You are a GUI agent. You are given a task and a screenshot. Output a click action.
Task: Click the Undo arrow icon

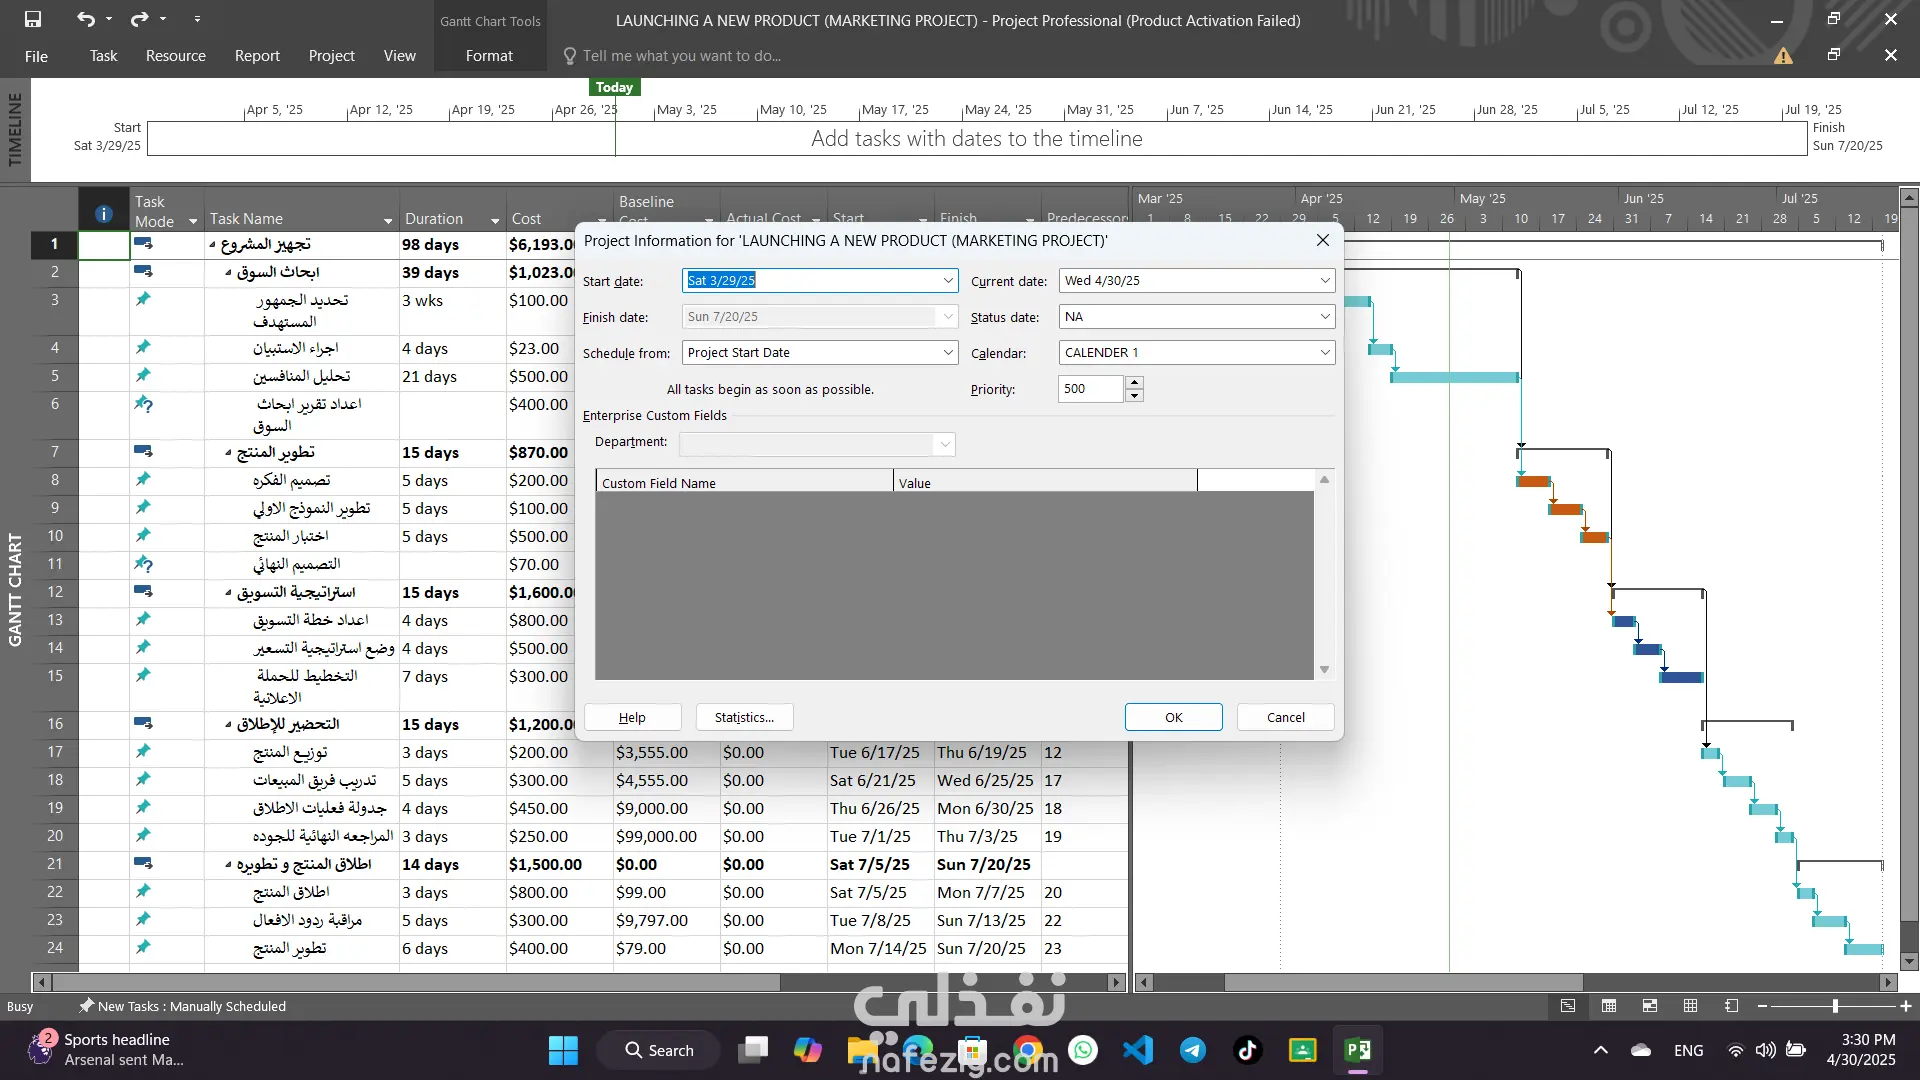point(86,19)
